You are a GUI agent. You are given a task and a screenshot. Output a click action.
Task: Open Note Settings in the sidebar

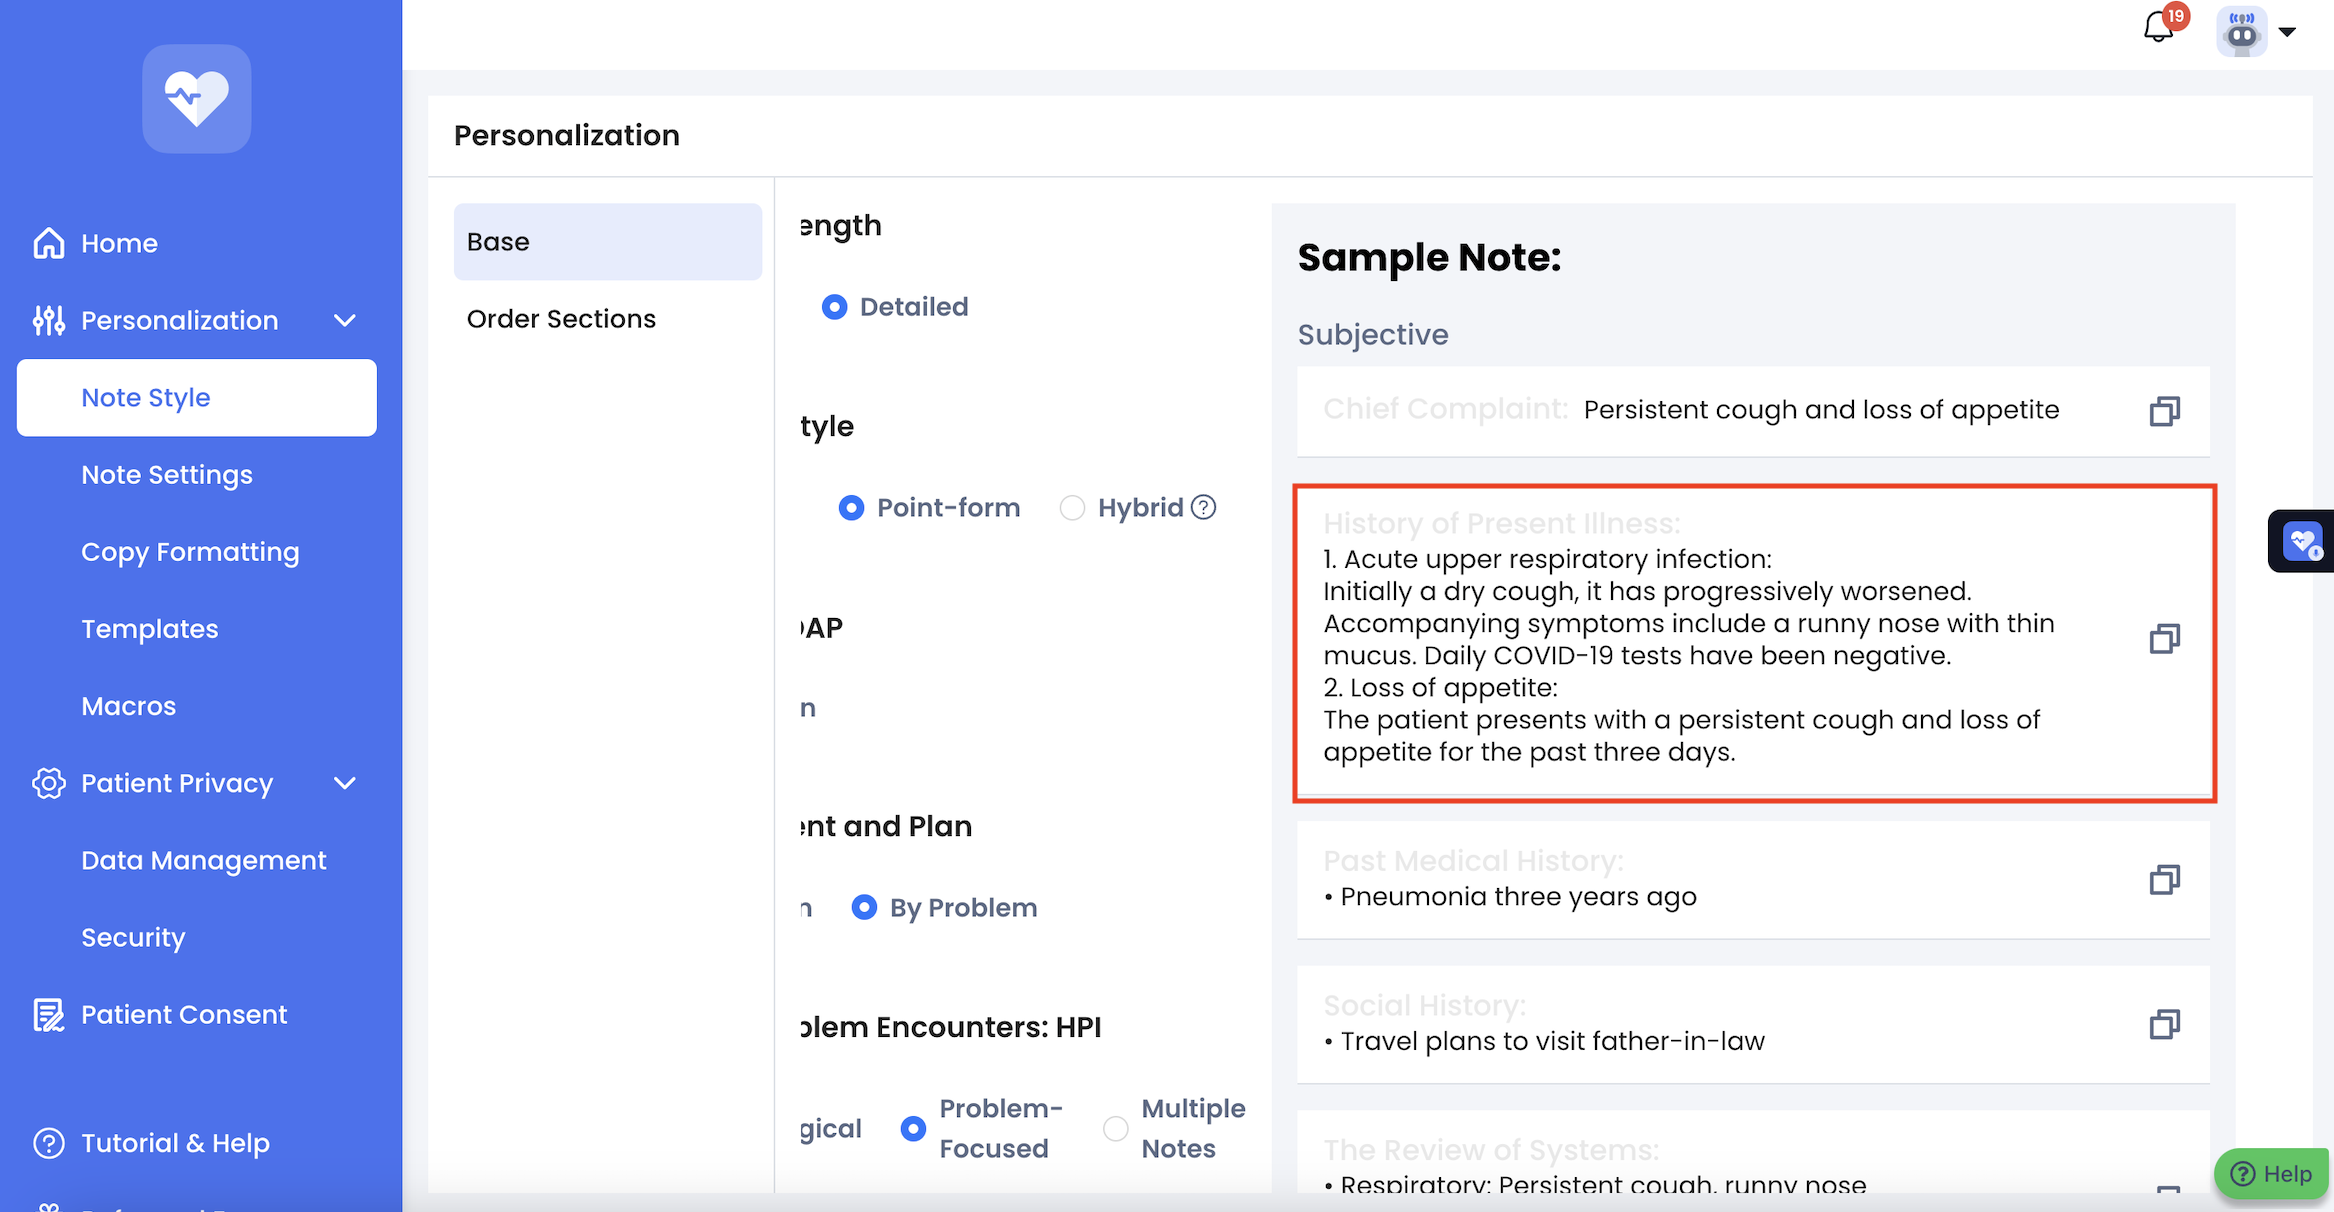167,475
